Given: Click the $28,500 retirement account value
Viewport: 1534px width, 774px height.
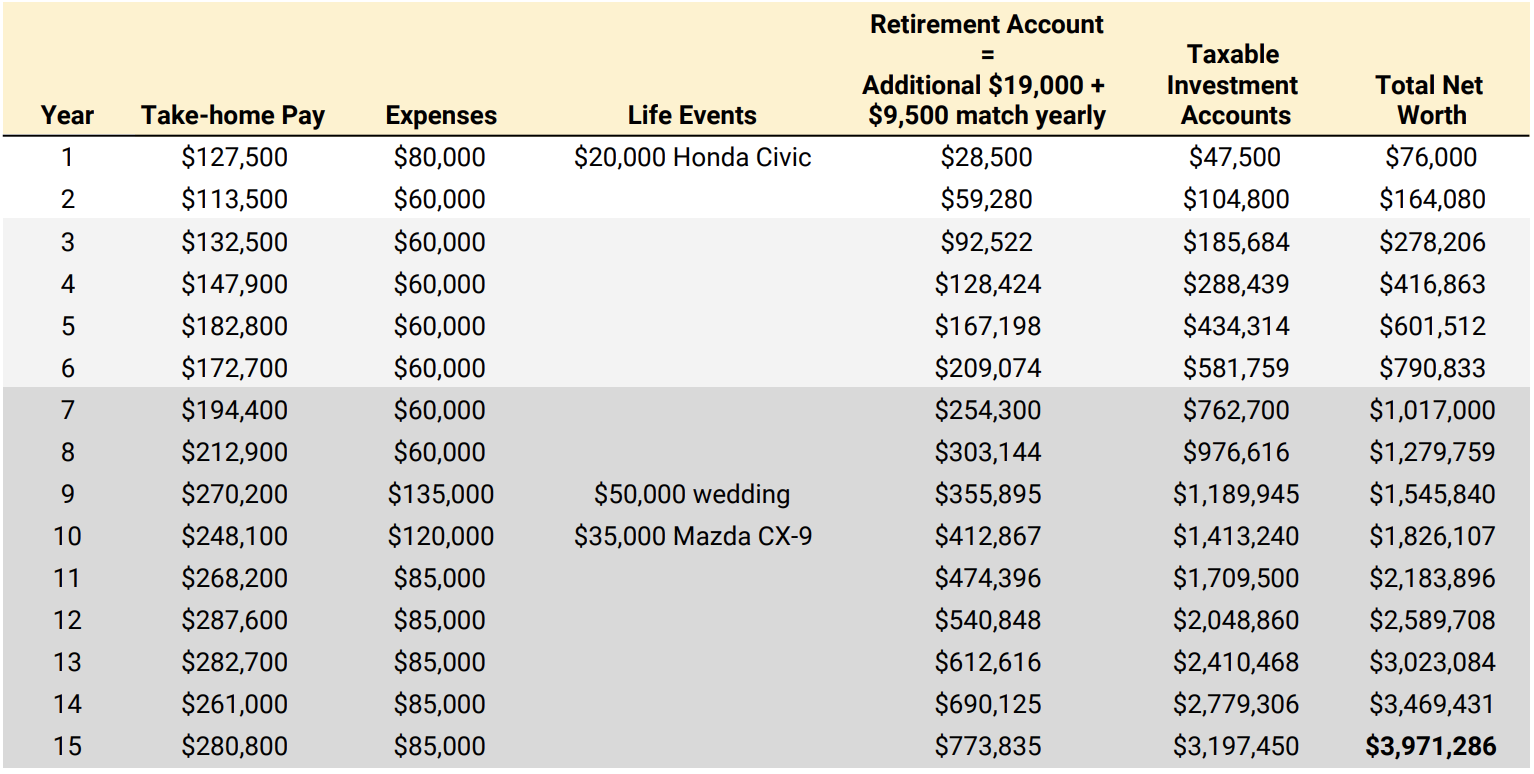Looking at the screenshot, I should click(986, 157).
